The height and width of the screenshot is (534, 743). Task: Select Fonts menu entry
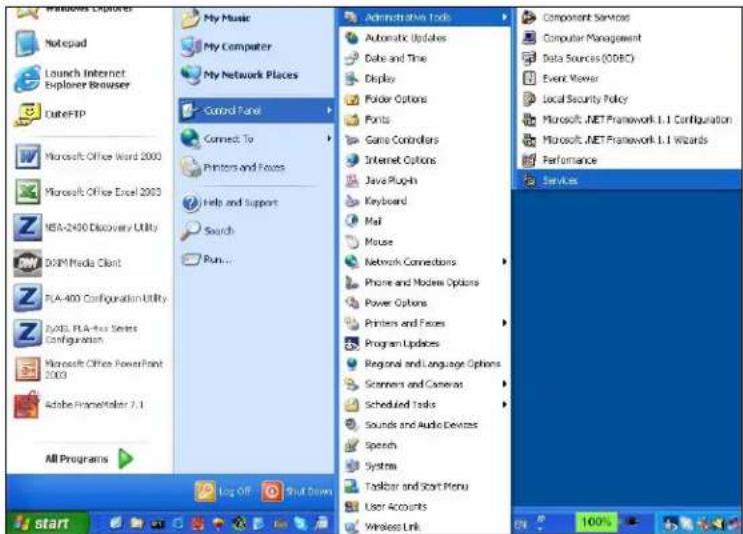pos(425,119)
